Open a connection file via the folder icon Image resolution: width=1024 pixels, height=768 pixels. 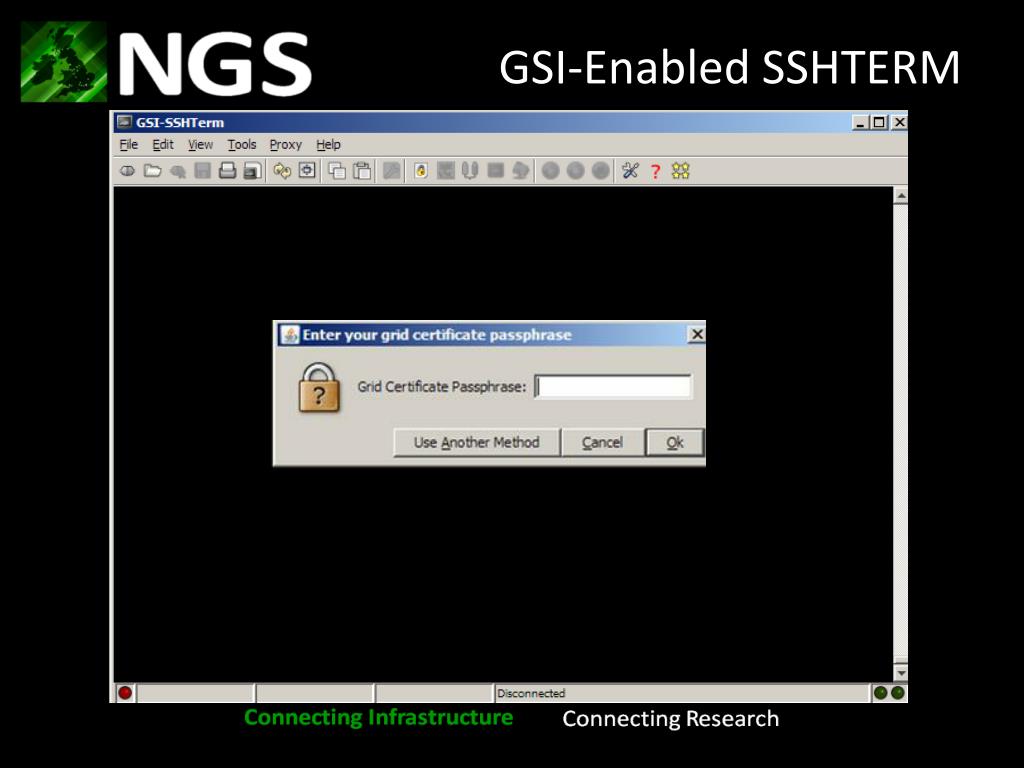click(x=152, y=171)
